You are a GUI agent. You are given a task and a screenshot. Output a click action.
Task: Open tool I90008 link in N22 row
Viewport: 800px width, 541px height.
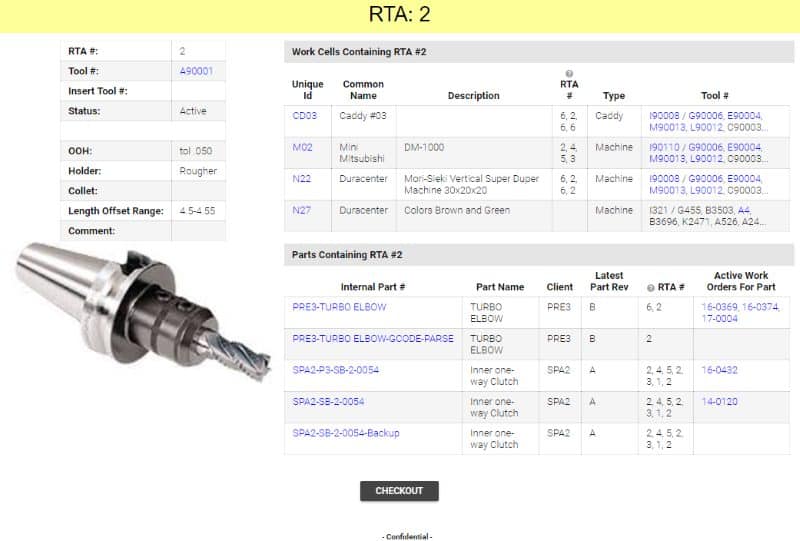tap(664, 179)
